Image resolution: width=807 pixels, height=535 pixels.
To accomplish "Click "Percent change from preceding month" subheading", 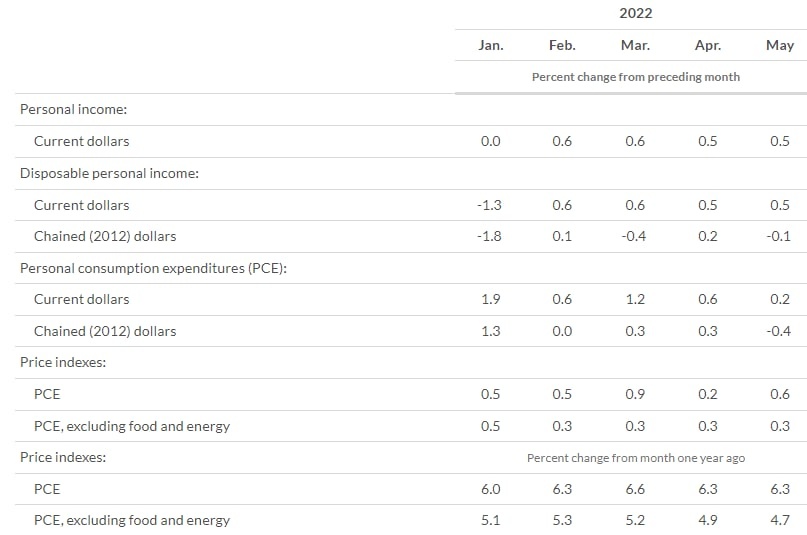I will 635,77.
